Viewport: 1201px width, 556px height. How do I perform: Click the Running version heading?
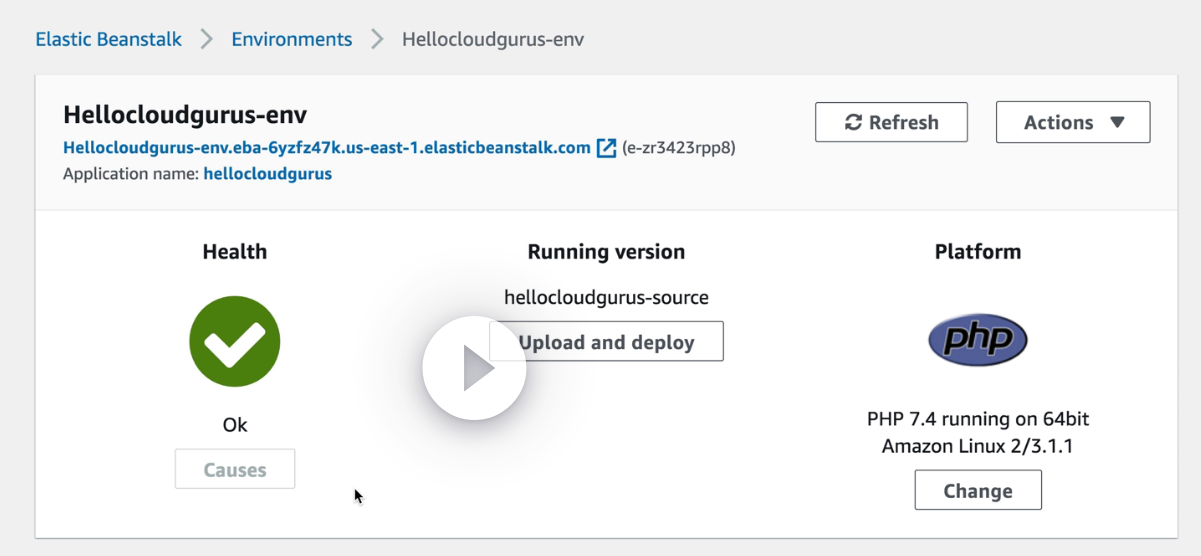point(606,252)
